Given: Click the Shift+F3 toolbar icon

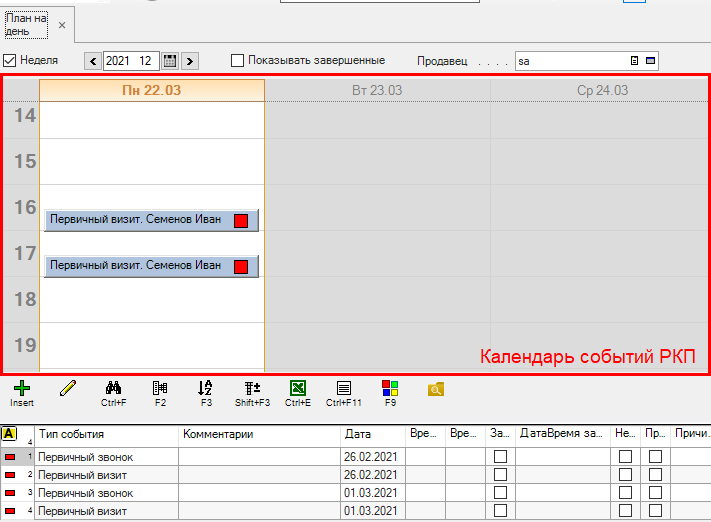Looking at the screenshot, I should (251, 388).
